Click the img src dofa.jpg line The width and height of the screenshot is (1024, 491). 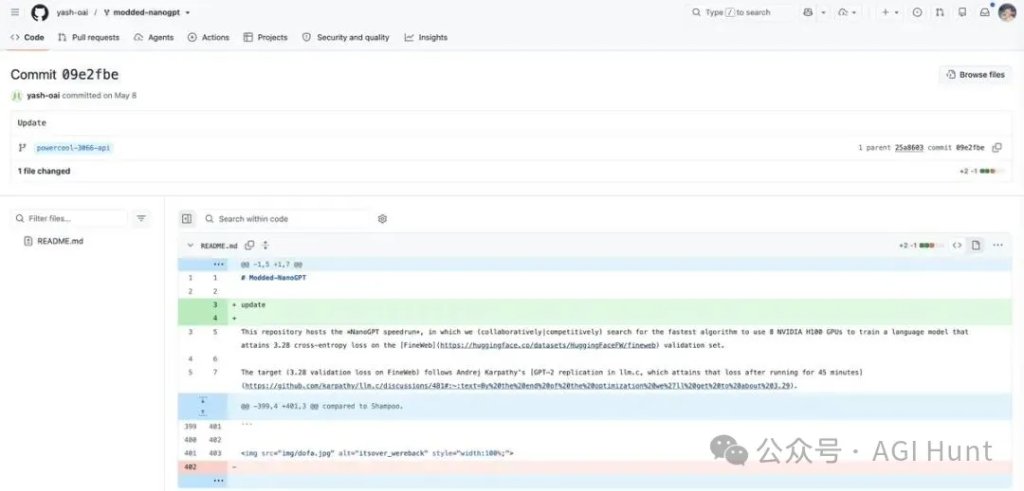point(377,452)
